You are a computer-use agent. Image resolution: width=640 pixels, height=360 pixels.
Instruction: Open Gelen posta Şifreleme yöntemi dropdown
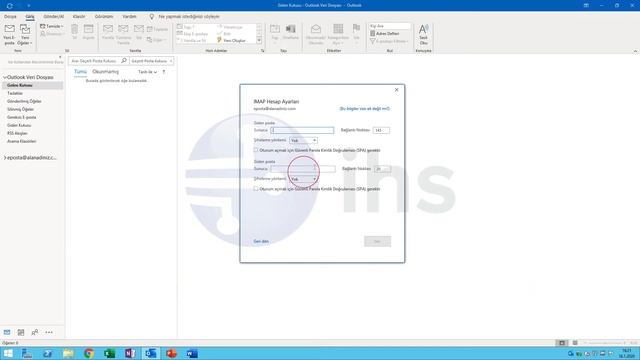coord(303,140)
